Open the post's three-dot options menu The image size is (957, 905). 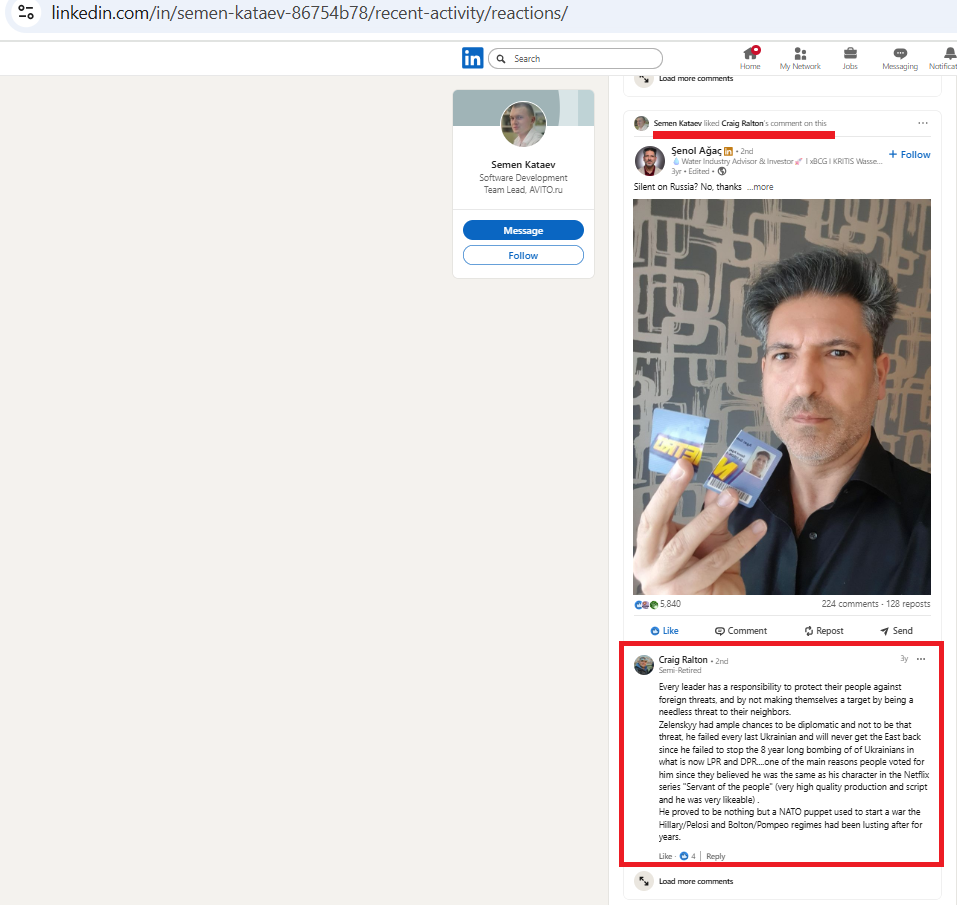coord(923,123)
